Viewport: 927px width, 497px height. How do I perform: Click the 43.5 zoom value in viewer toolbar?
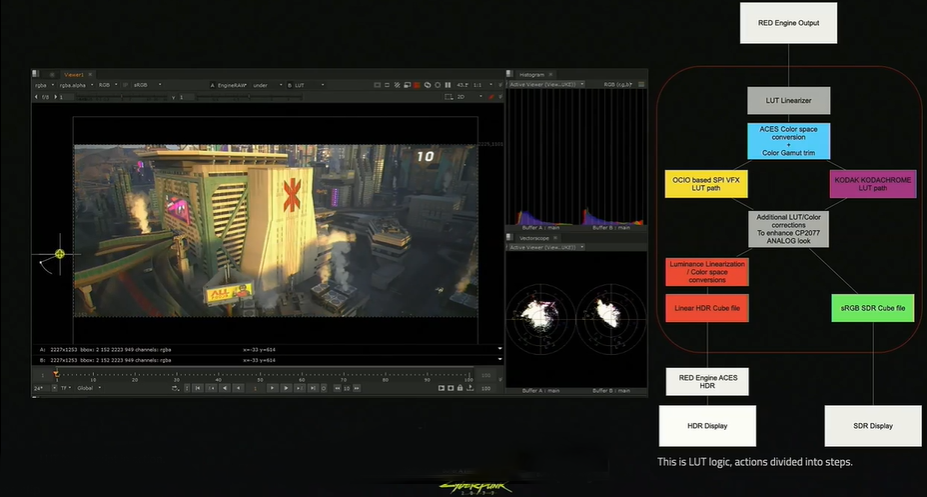462,85
